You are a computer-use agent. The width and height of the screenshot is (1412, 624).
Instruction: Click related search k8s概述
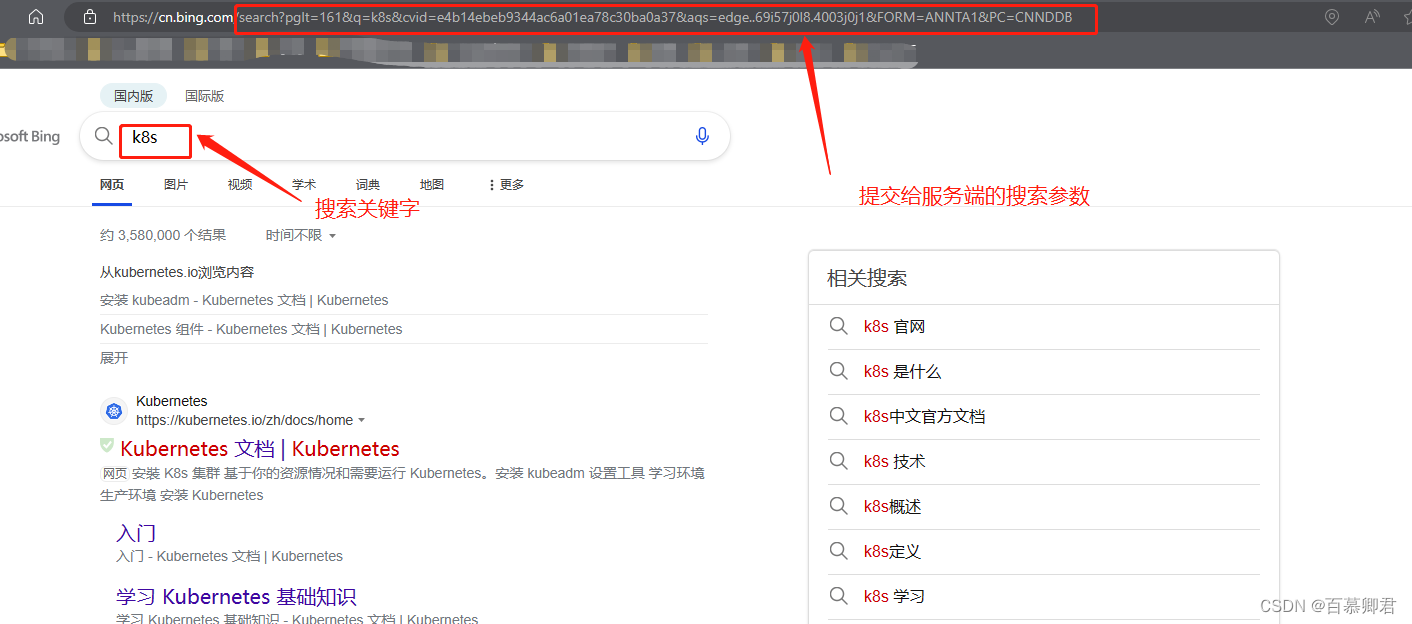(x=893, y=507)
